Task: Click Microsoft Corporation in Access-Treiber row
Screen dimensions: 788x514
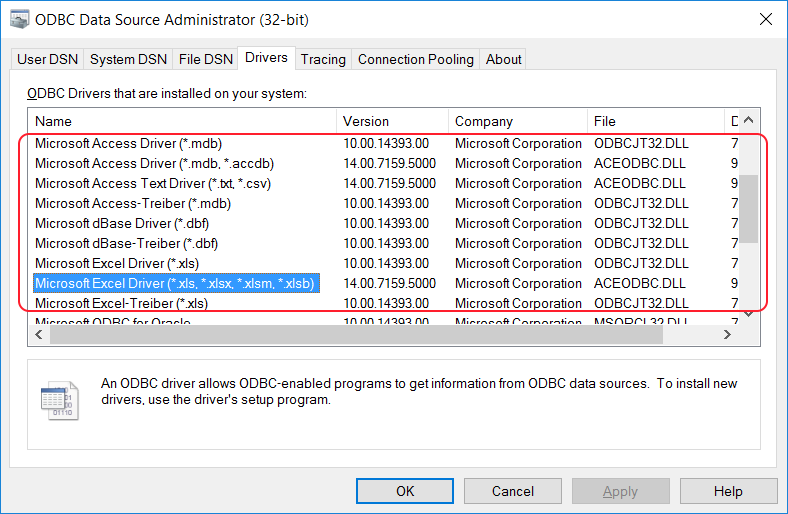Action: 518,203
